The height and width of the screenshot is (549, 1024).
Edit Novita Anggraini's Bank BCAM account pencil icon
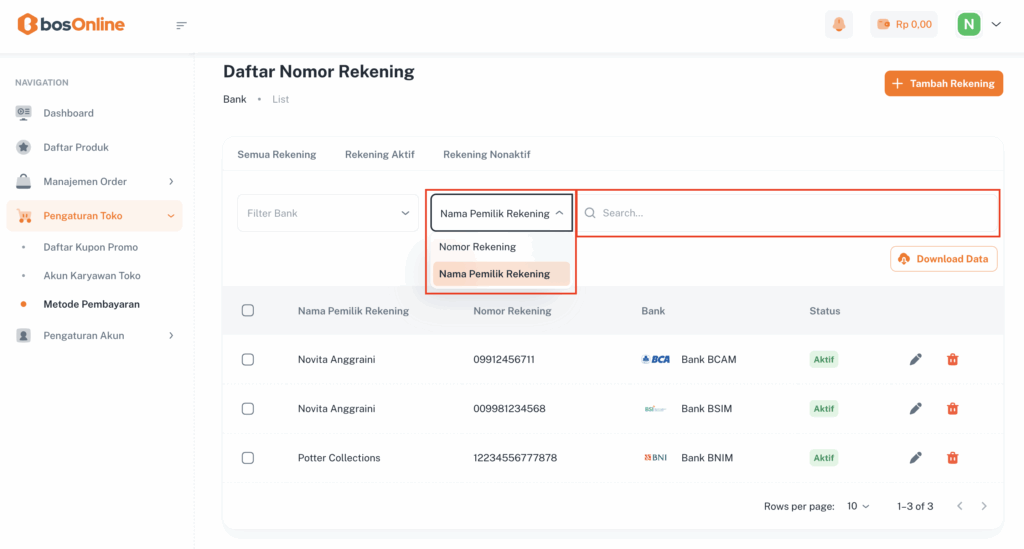tap(915, 359)
